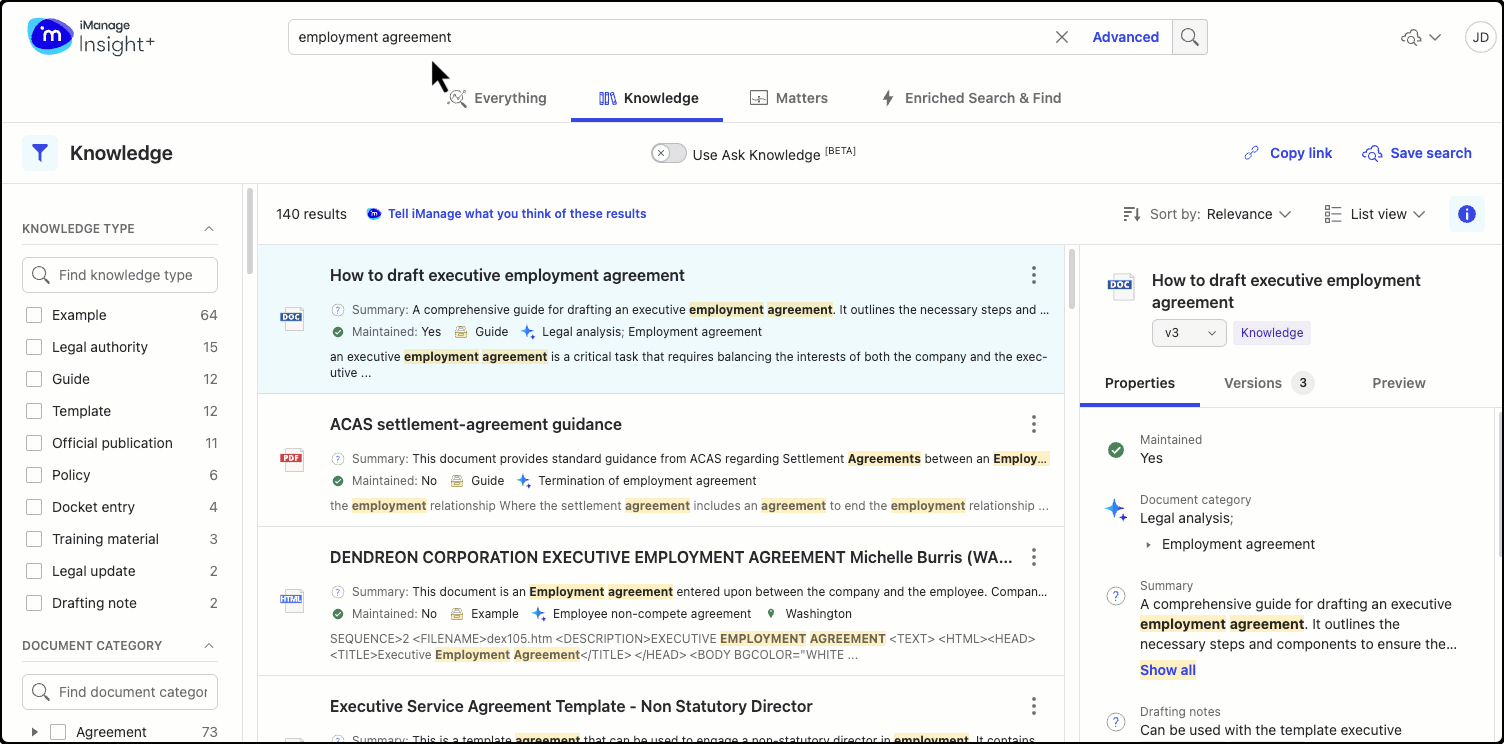Clear the search box with X icon

pos(1062,37)
